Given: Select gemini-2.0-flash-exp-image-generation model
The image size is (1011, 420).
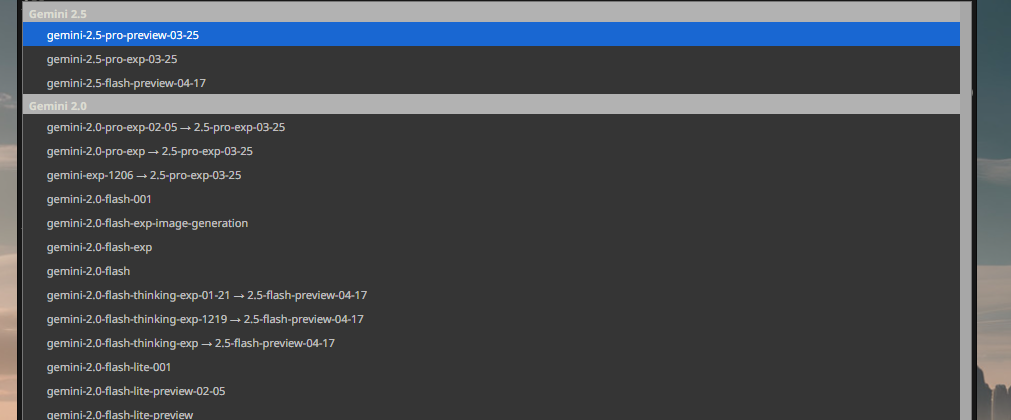Looking at the screenshot, I should [491, 223].
